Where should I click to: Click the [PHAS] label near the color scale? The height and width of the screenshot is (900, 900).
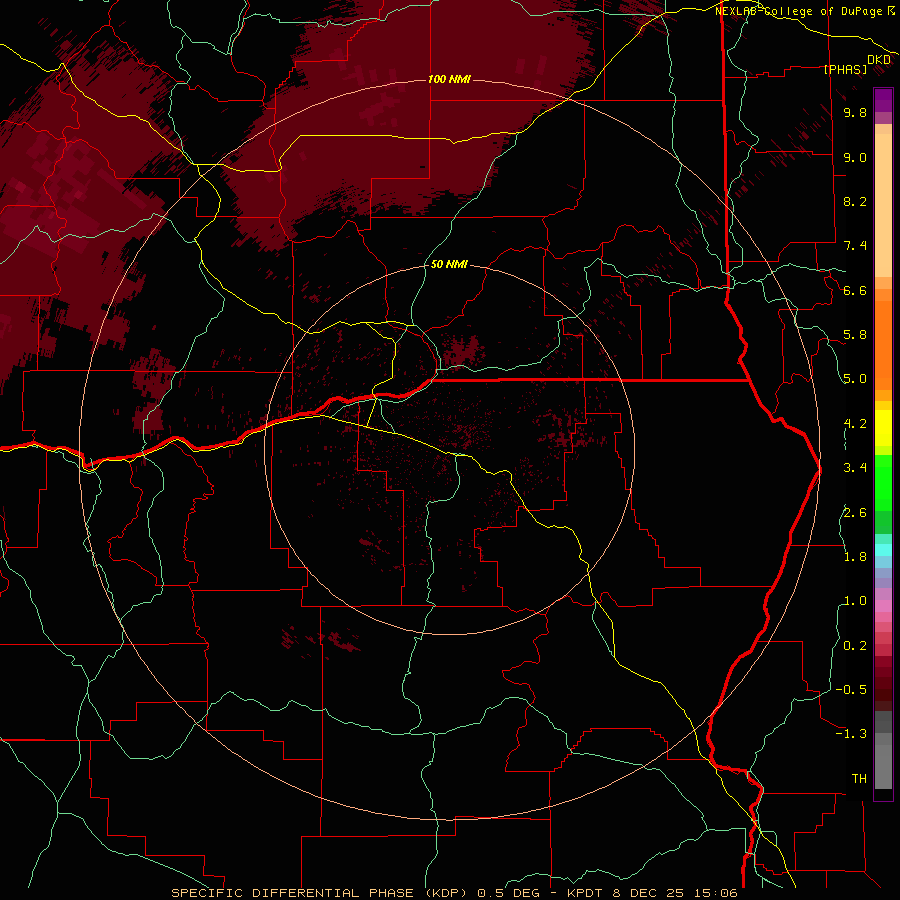coord(845,69)
